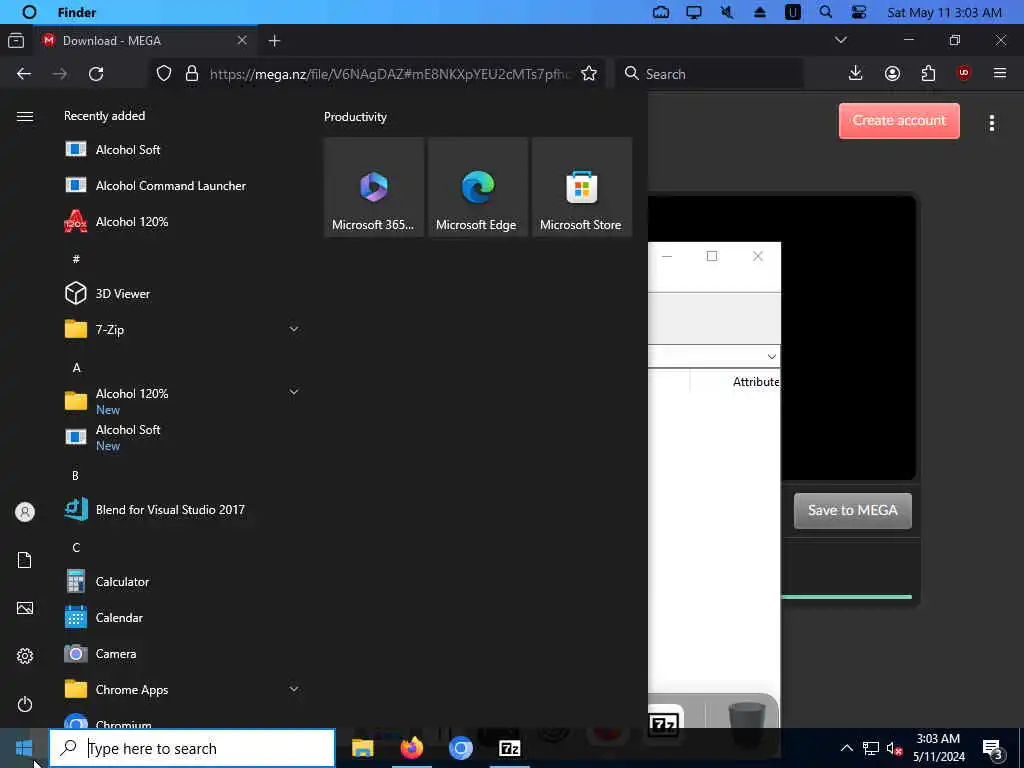Click the taskbar search box

(x=192, y=748)
